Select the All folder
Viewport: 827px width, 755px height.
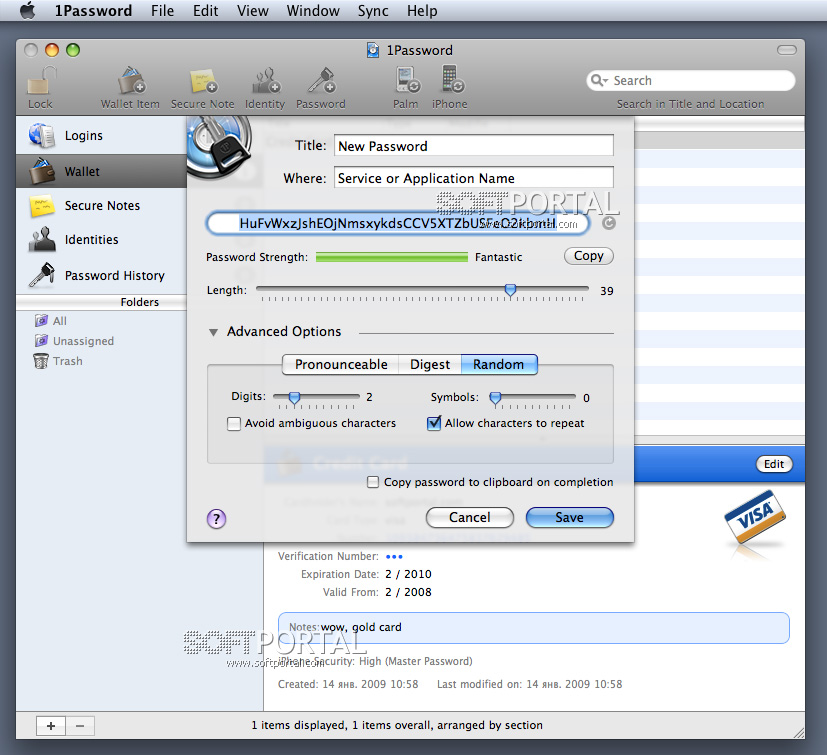tap(51, 321)
